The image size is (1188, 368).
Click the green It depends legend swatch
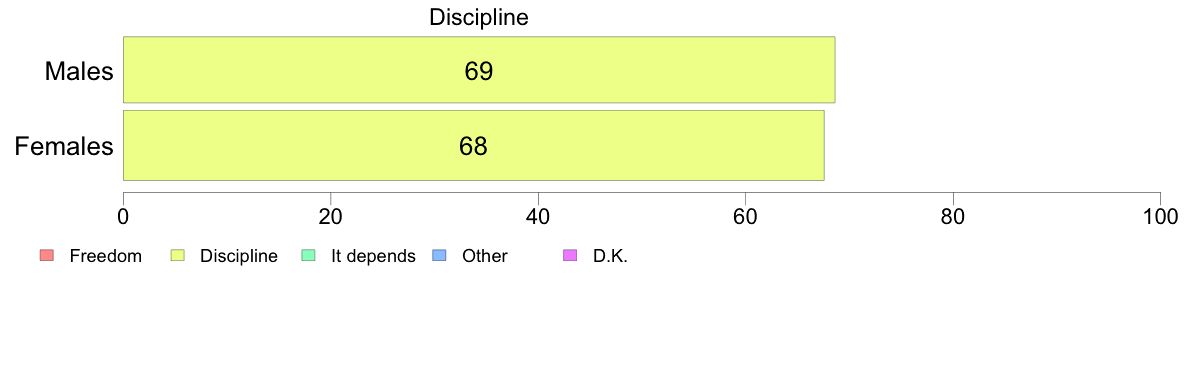click(x=308, y=256)
